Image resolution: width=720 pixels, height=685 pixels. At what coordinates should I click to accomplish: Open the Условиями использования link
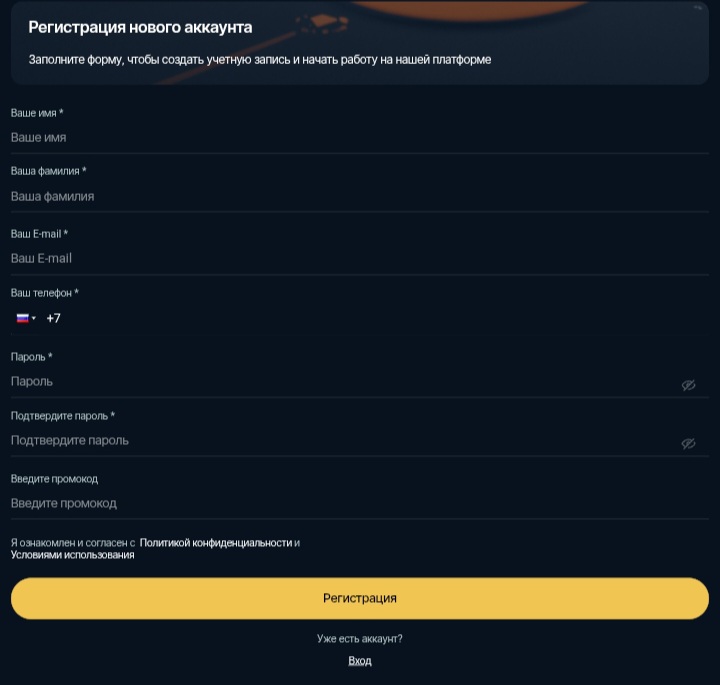pos(72,555)
